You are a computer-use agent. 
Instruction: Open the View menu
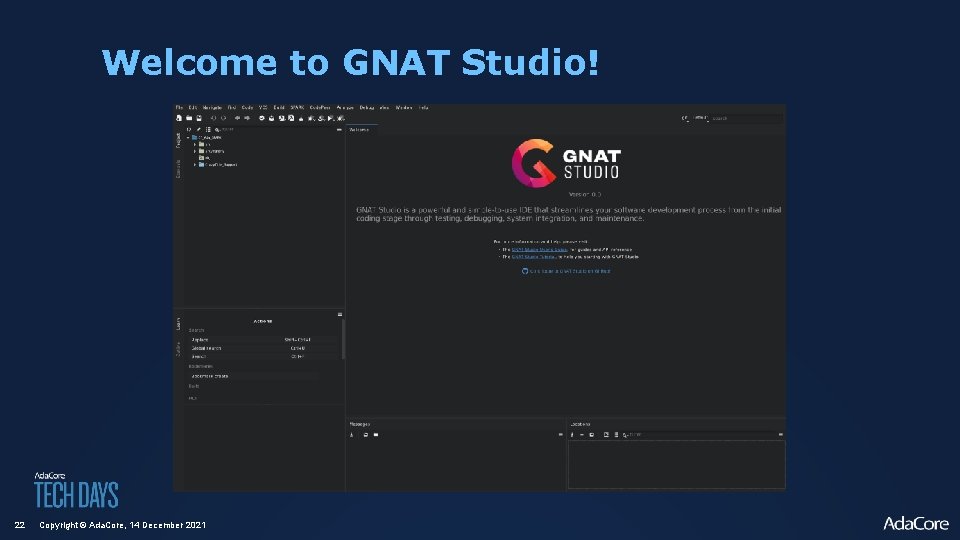(x=384, y=108)
